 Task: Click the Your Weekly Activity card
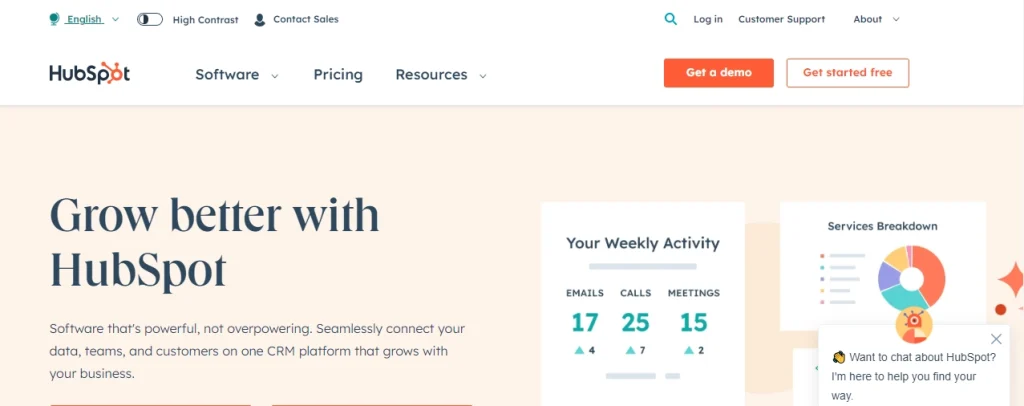(642, 300)
